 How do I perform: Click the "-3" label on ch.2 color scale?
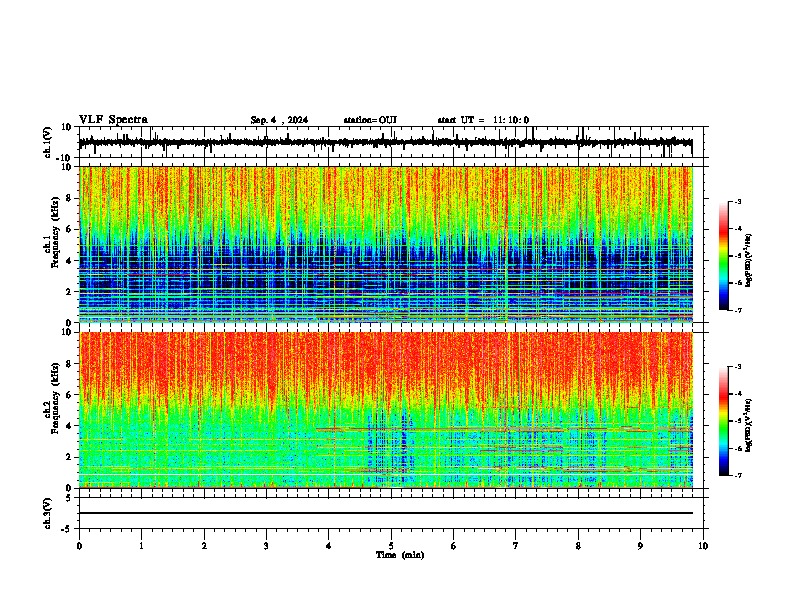[737, 367]
